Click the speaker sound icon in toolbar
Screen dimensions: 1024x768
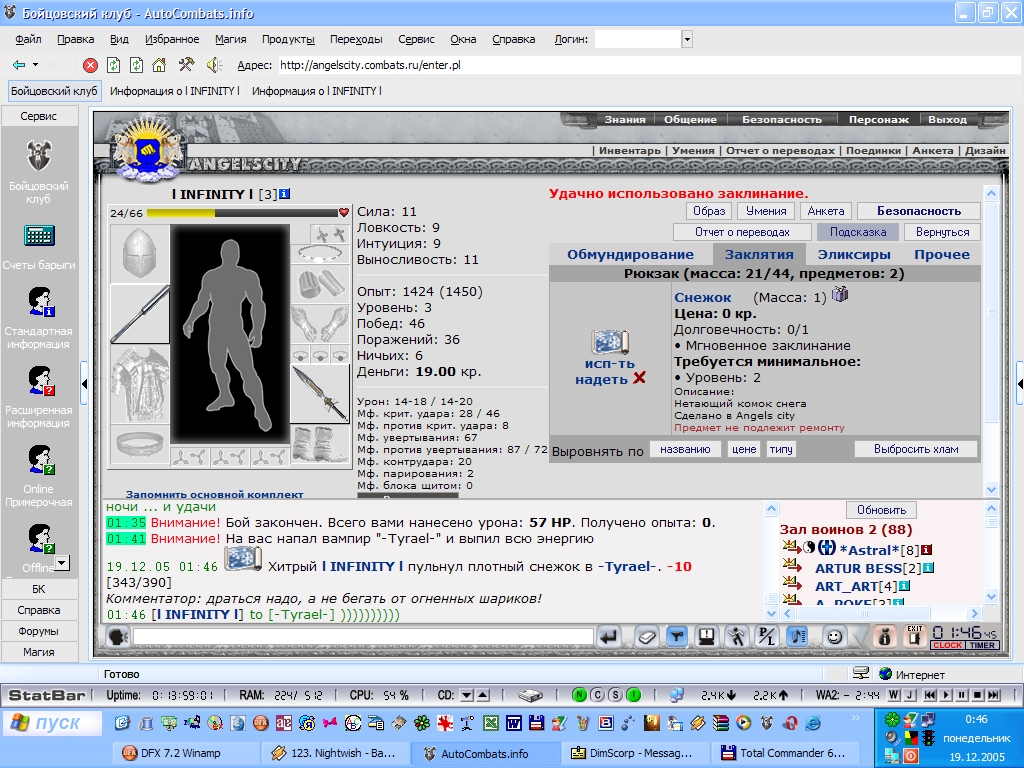(214, 65)
